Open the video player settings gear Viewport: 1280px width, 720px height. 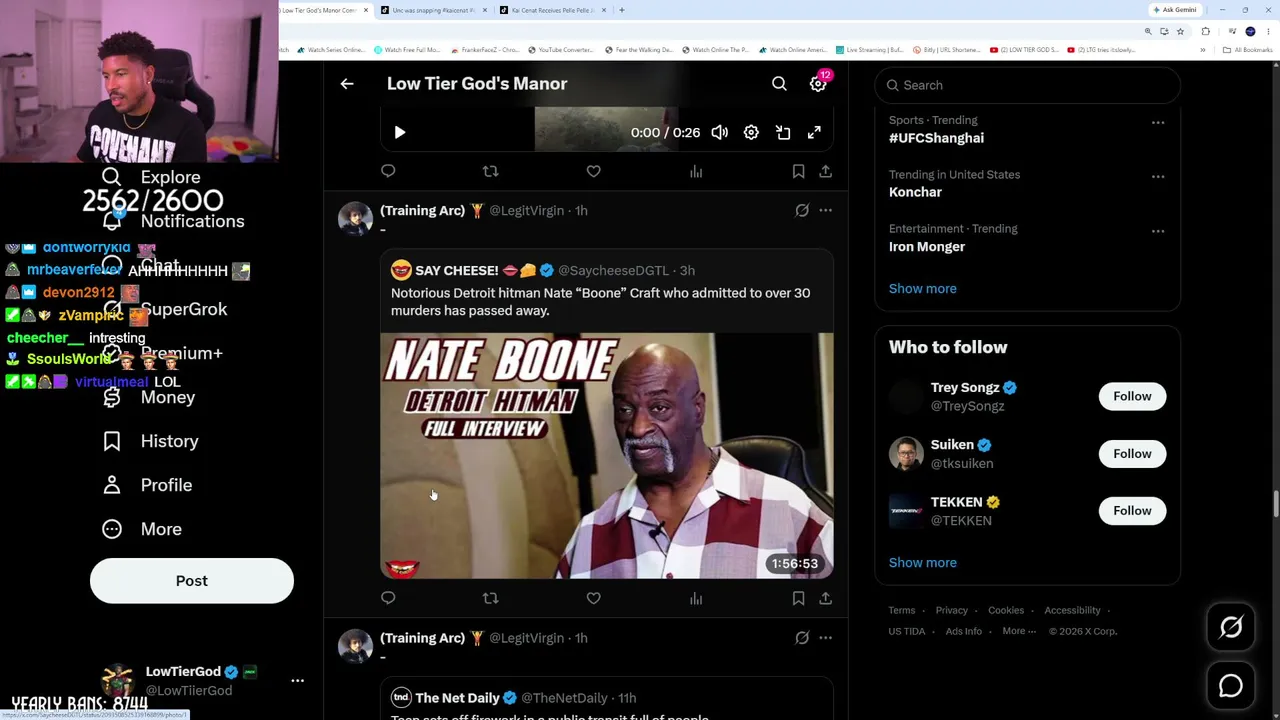coord(751,132)
